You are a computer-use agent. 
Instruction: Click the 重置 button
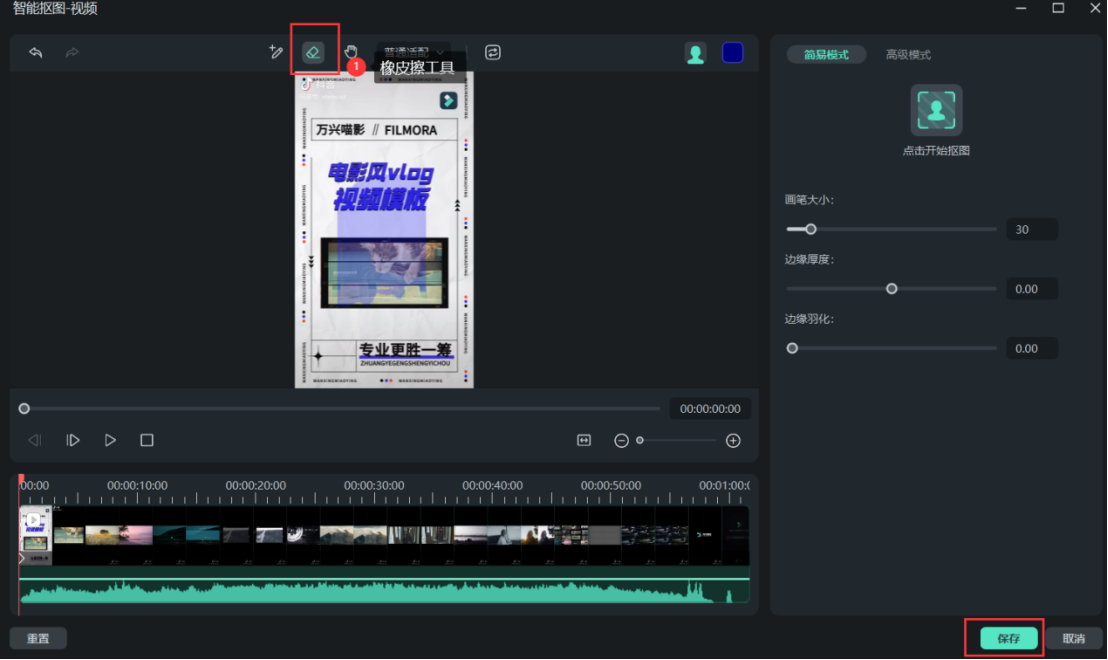pos(38,638)
